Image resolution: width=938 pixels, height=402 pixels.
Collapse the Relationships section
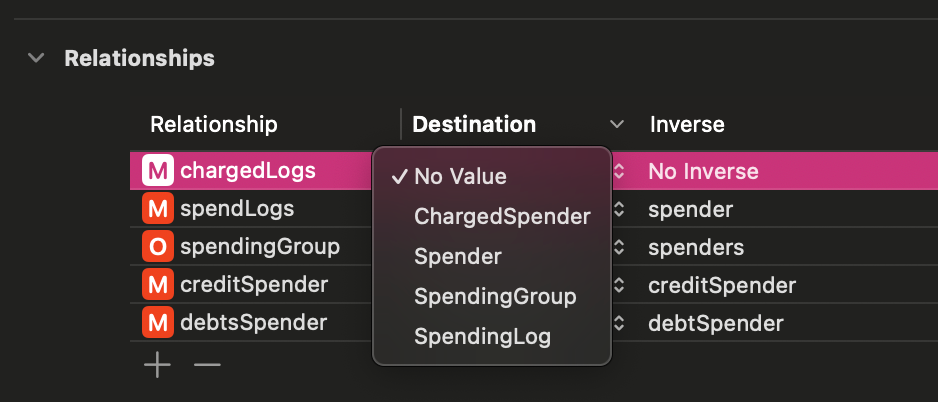[37, 58]
